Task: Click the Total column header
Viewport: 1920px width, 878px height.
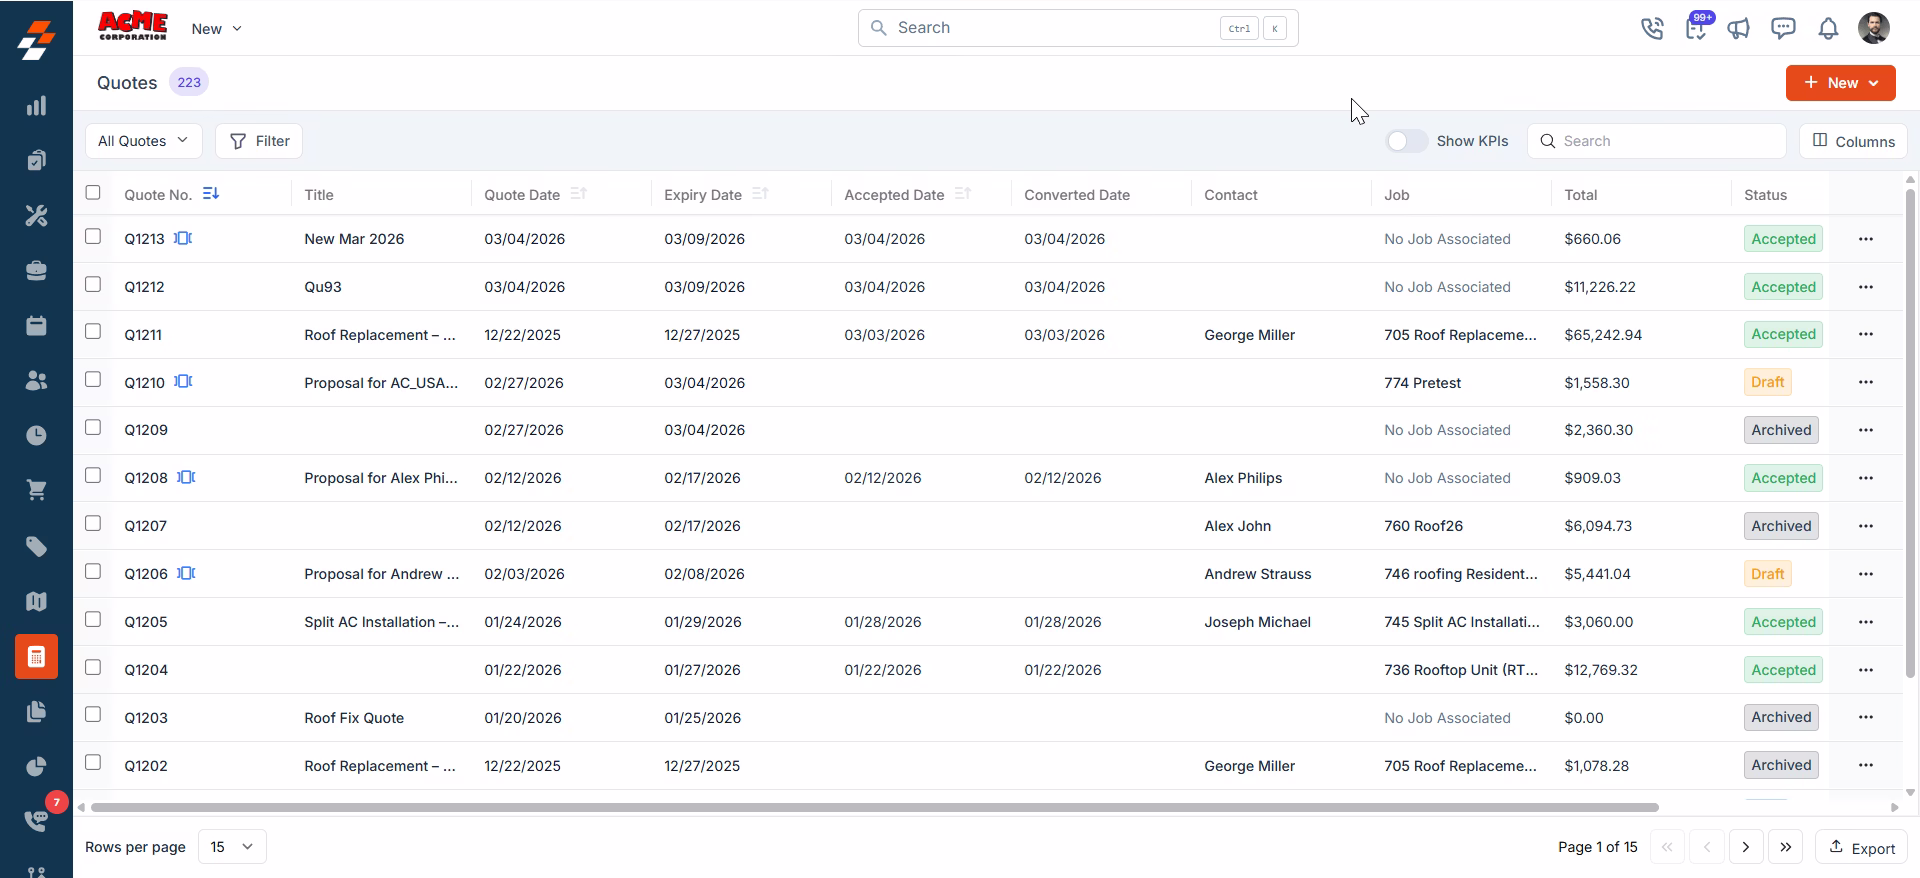Action: click(1580, 195)
